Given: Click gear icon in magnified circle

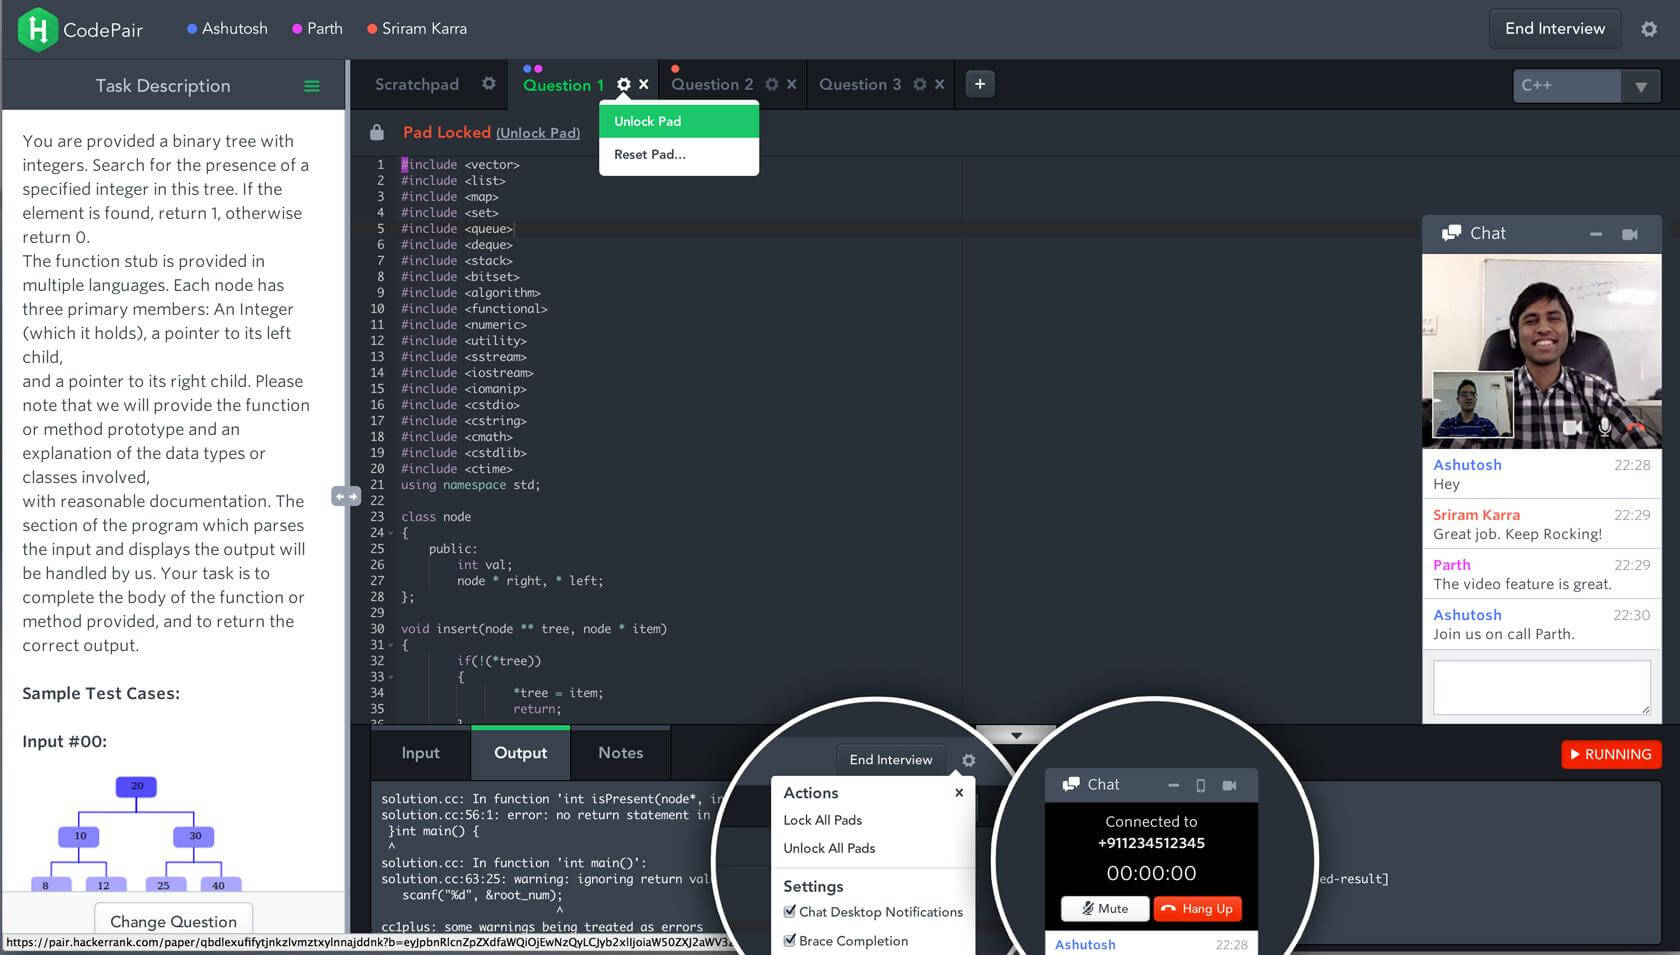Looking at the screenshot, I should pos(968,760).
